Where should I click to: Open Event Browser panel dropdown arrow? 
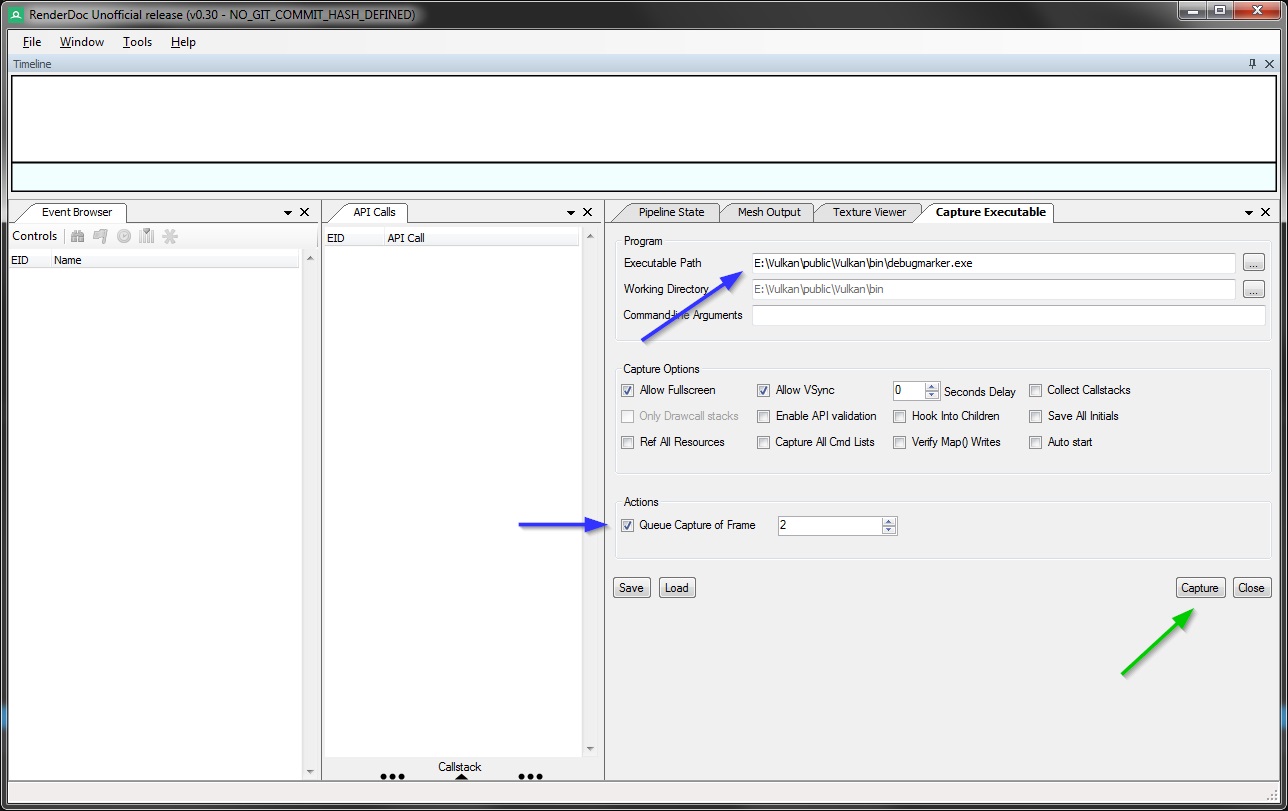[288, 213]
